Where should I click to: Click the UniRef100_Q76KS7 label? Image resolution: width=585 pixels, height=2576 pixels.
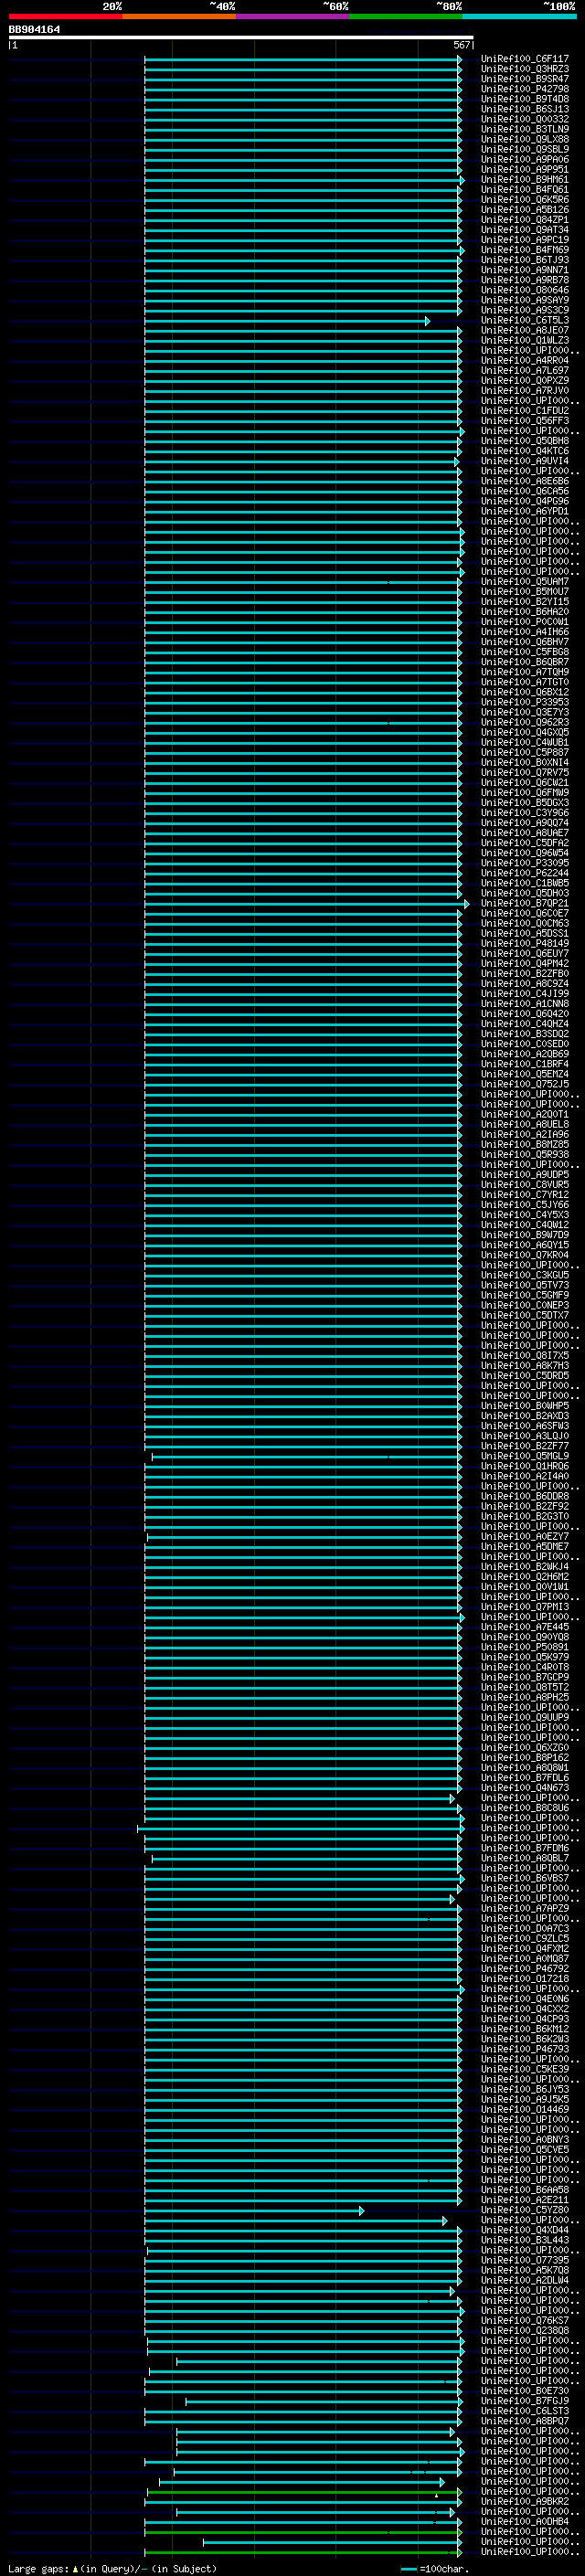[525, 2320]
